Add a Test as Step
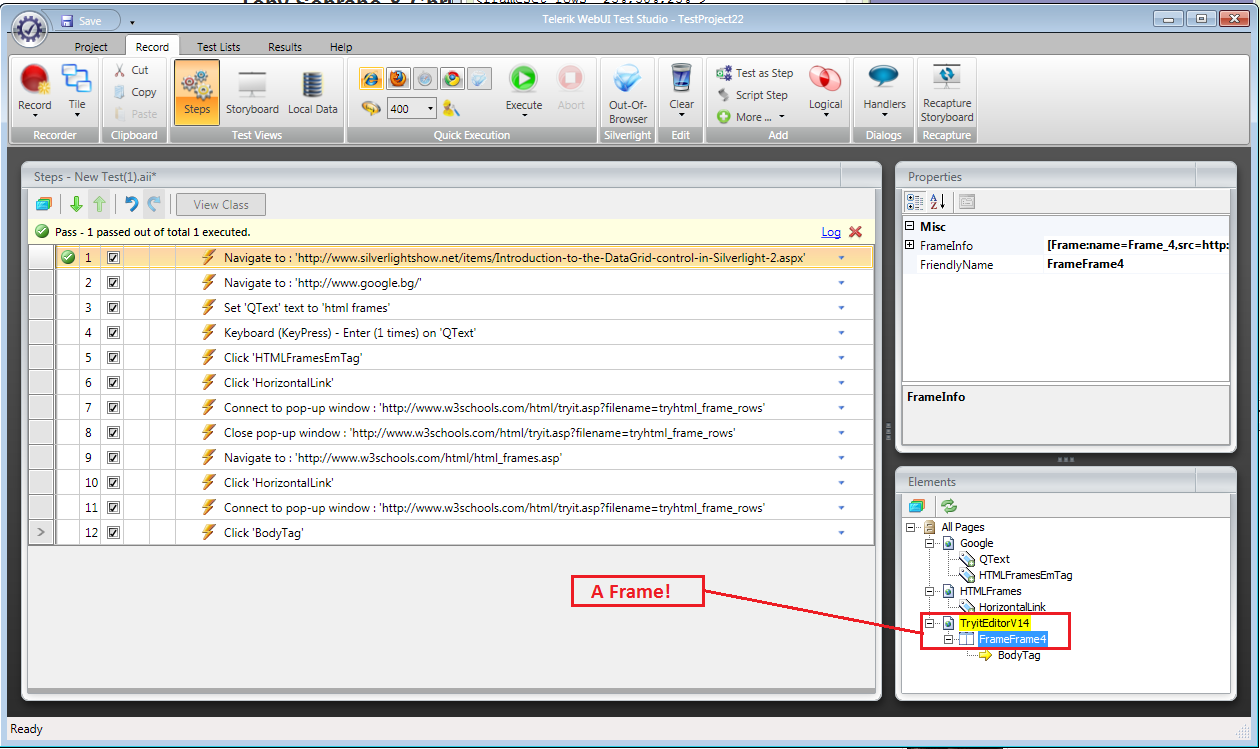Image resolution: width=1260 pixels, height=749 pixels. point(755,73)
